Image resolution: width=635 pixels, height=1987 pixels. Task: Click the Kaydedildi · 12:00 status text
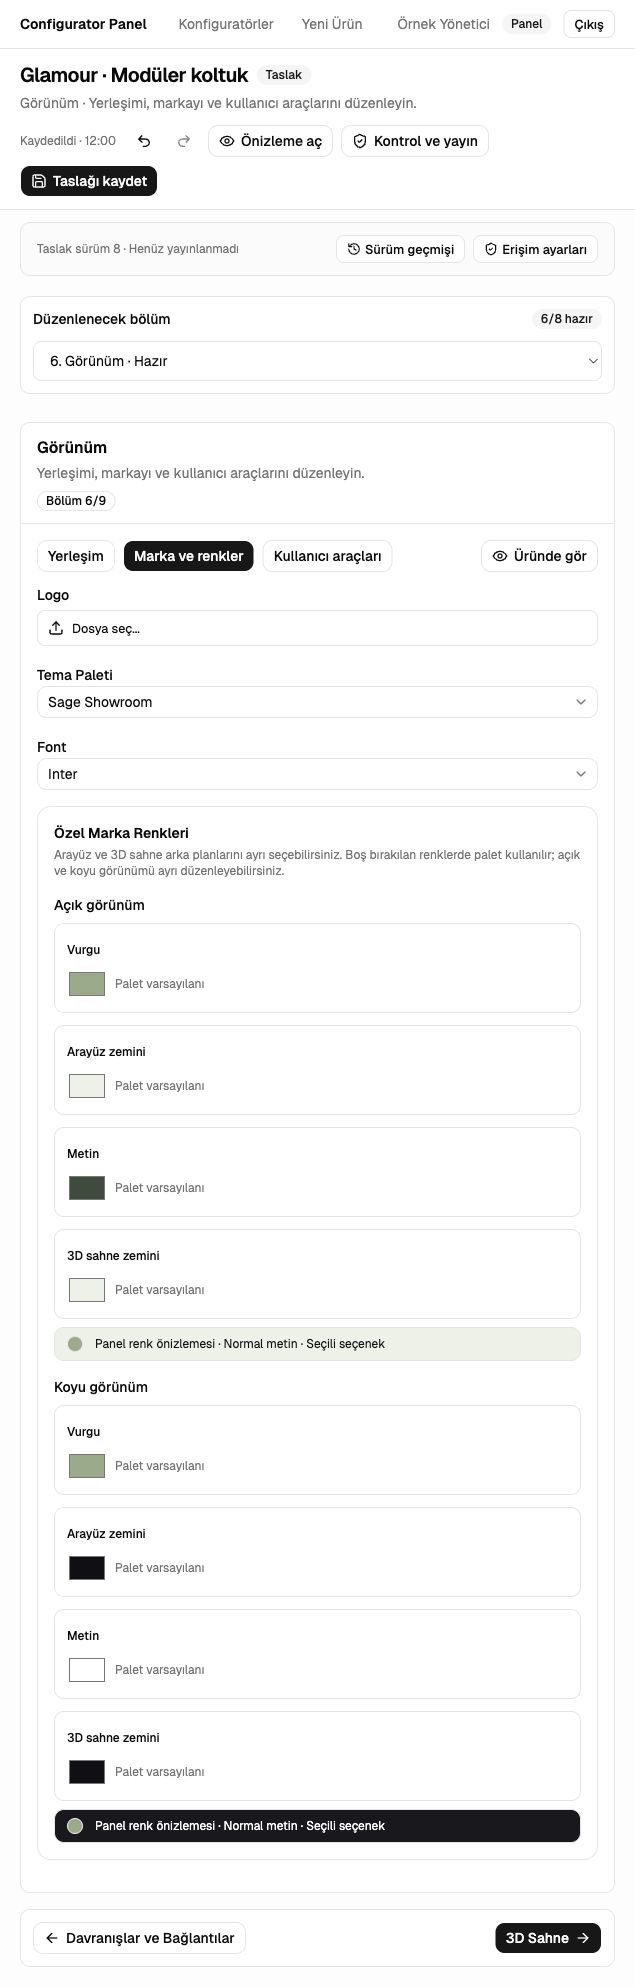[x=68, y=141]
